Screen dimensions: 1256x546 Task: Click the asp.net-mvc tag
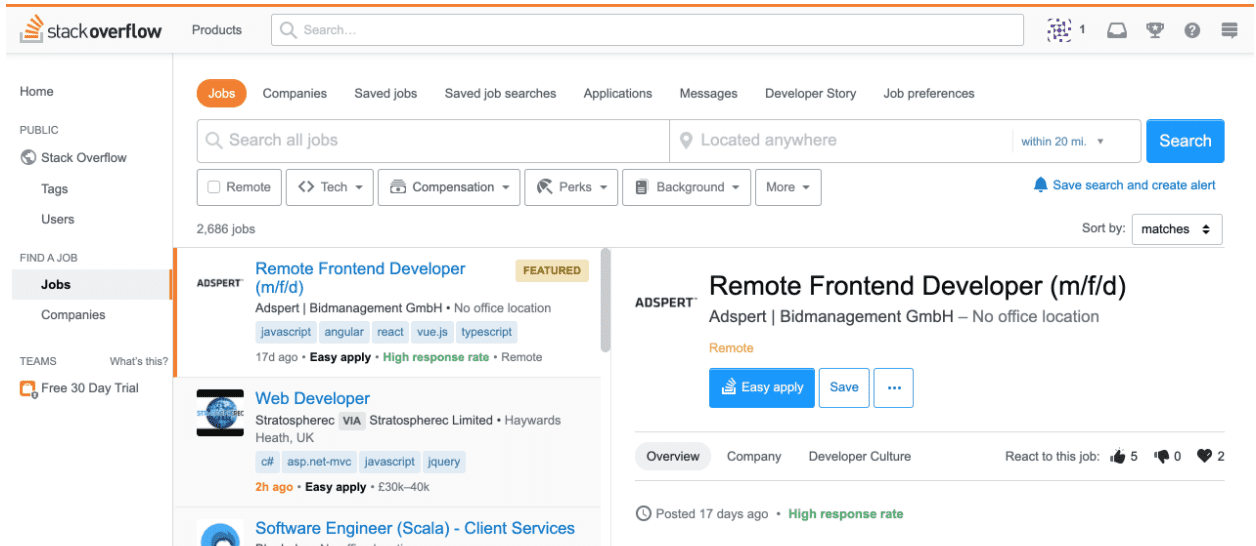(318, 462)
